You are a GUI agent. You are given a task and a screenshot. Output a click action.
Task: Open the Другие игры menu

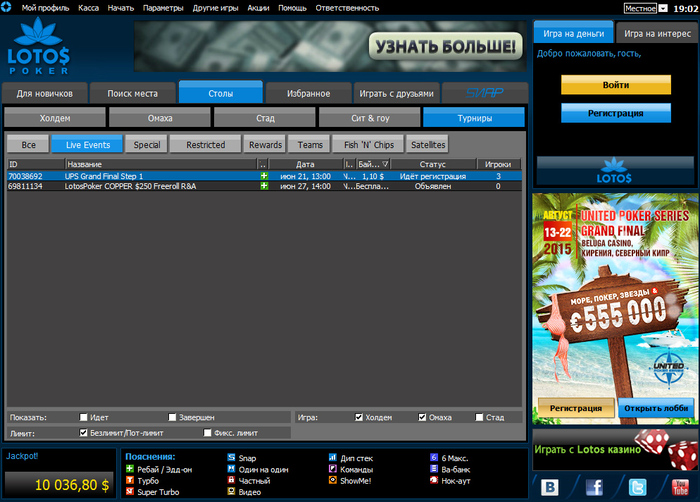click(215, 8)
